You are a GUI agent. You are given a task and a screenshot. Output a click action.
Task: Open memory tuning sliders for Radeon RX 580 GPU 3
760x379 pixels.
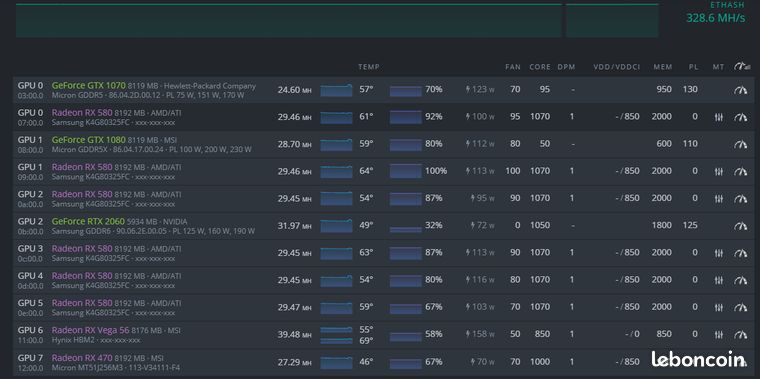[719, 253]
